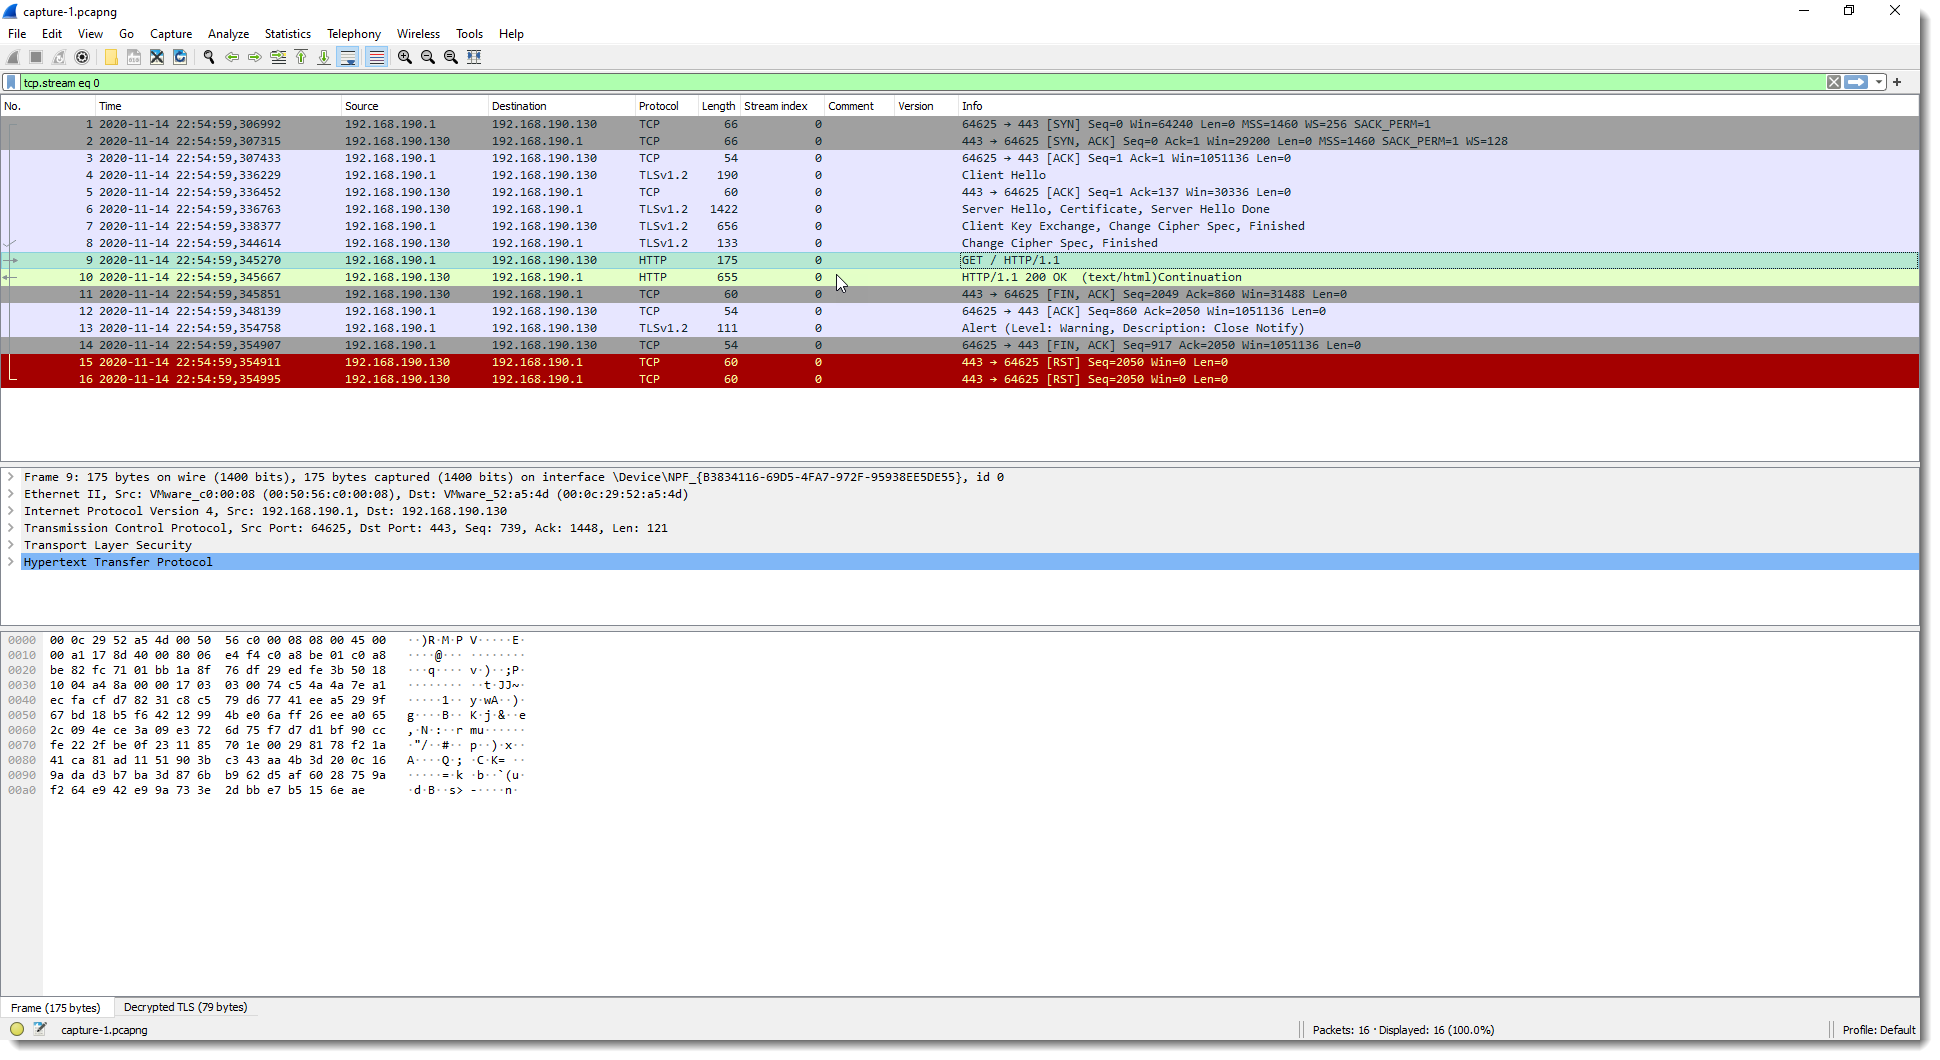Clear the display filter with X button
Screen dimensions: 1940x1060
point(1834,83)
